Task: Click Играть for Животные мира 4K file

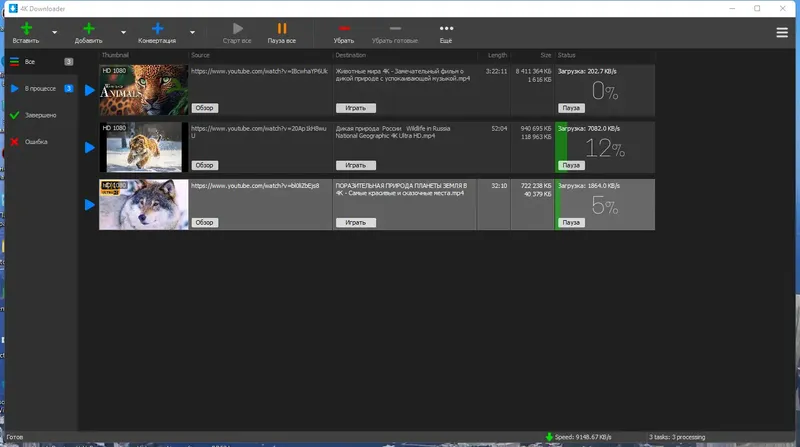Action: click(356, 108)
